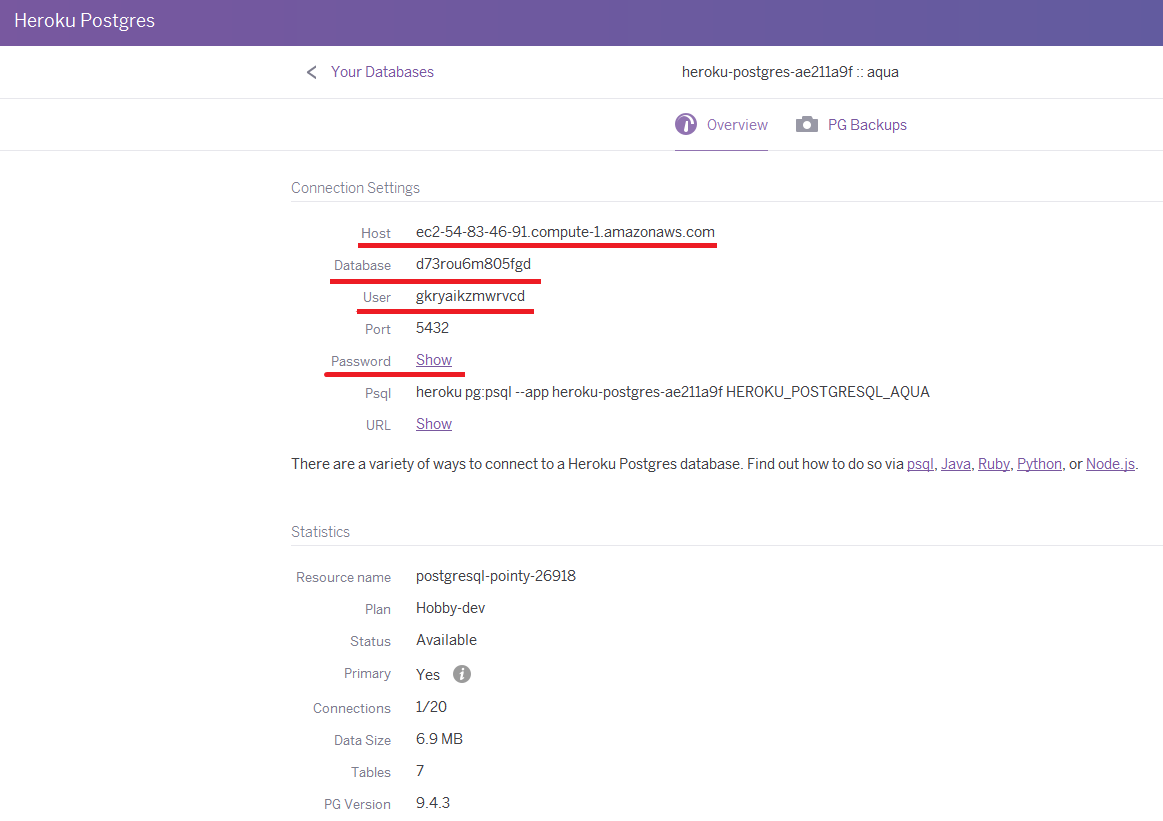Click the Host label
The height and width of the screenshot is (821, 1163).
pos(375,234)
